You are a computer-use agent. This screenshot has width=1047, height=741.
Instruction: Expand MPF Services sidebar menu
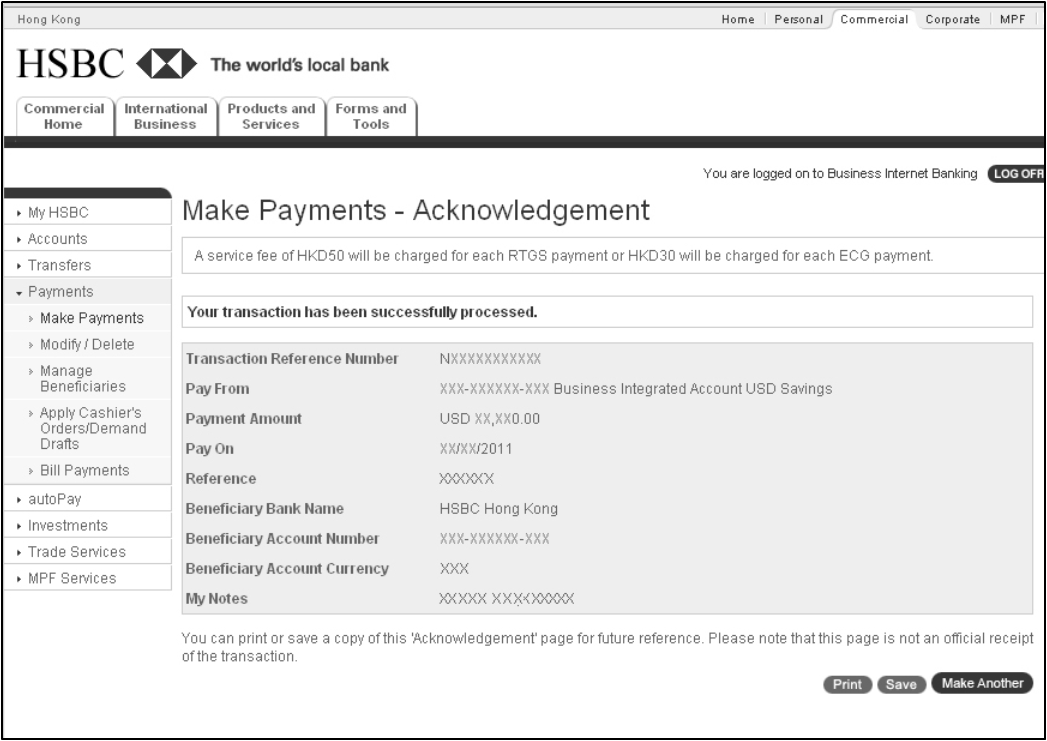[71, 578]
